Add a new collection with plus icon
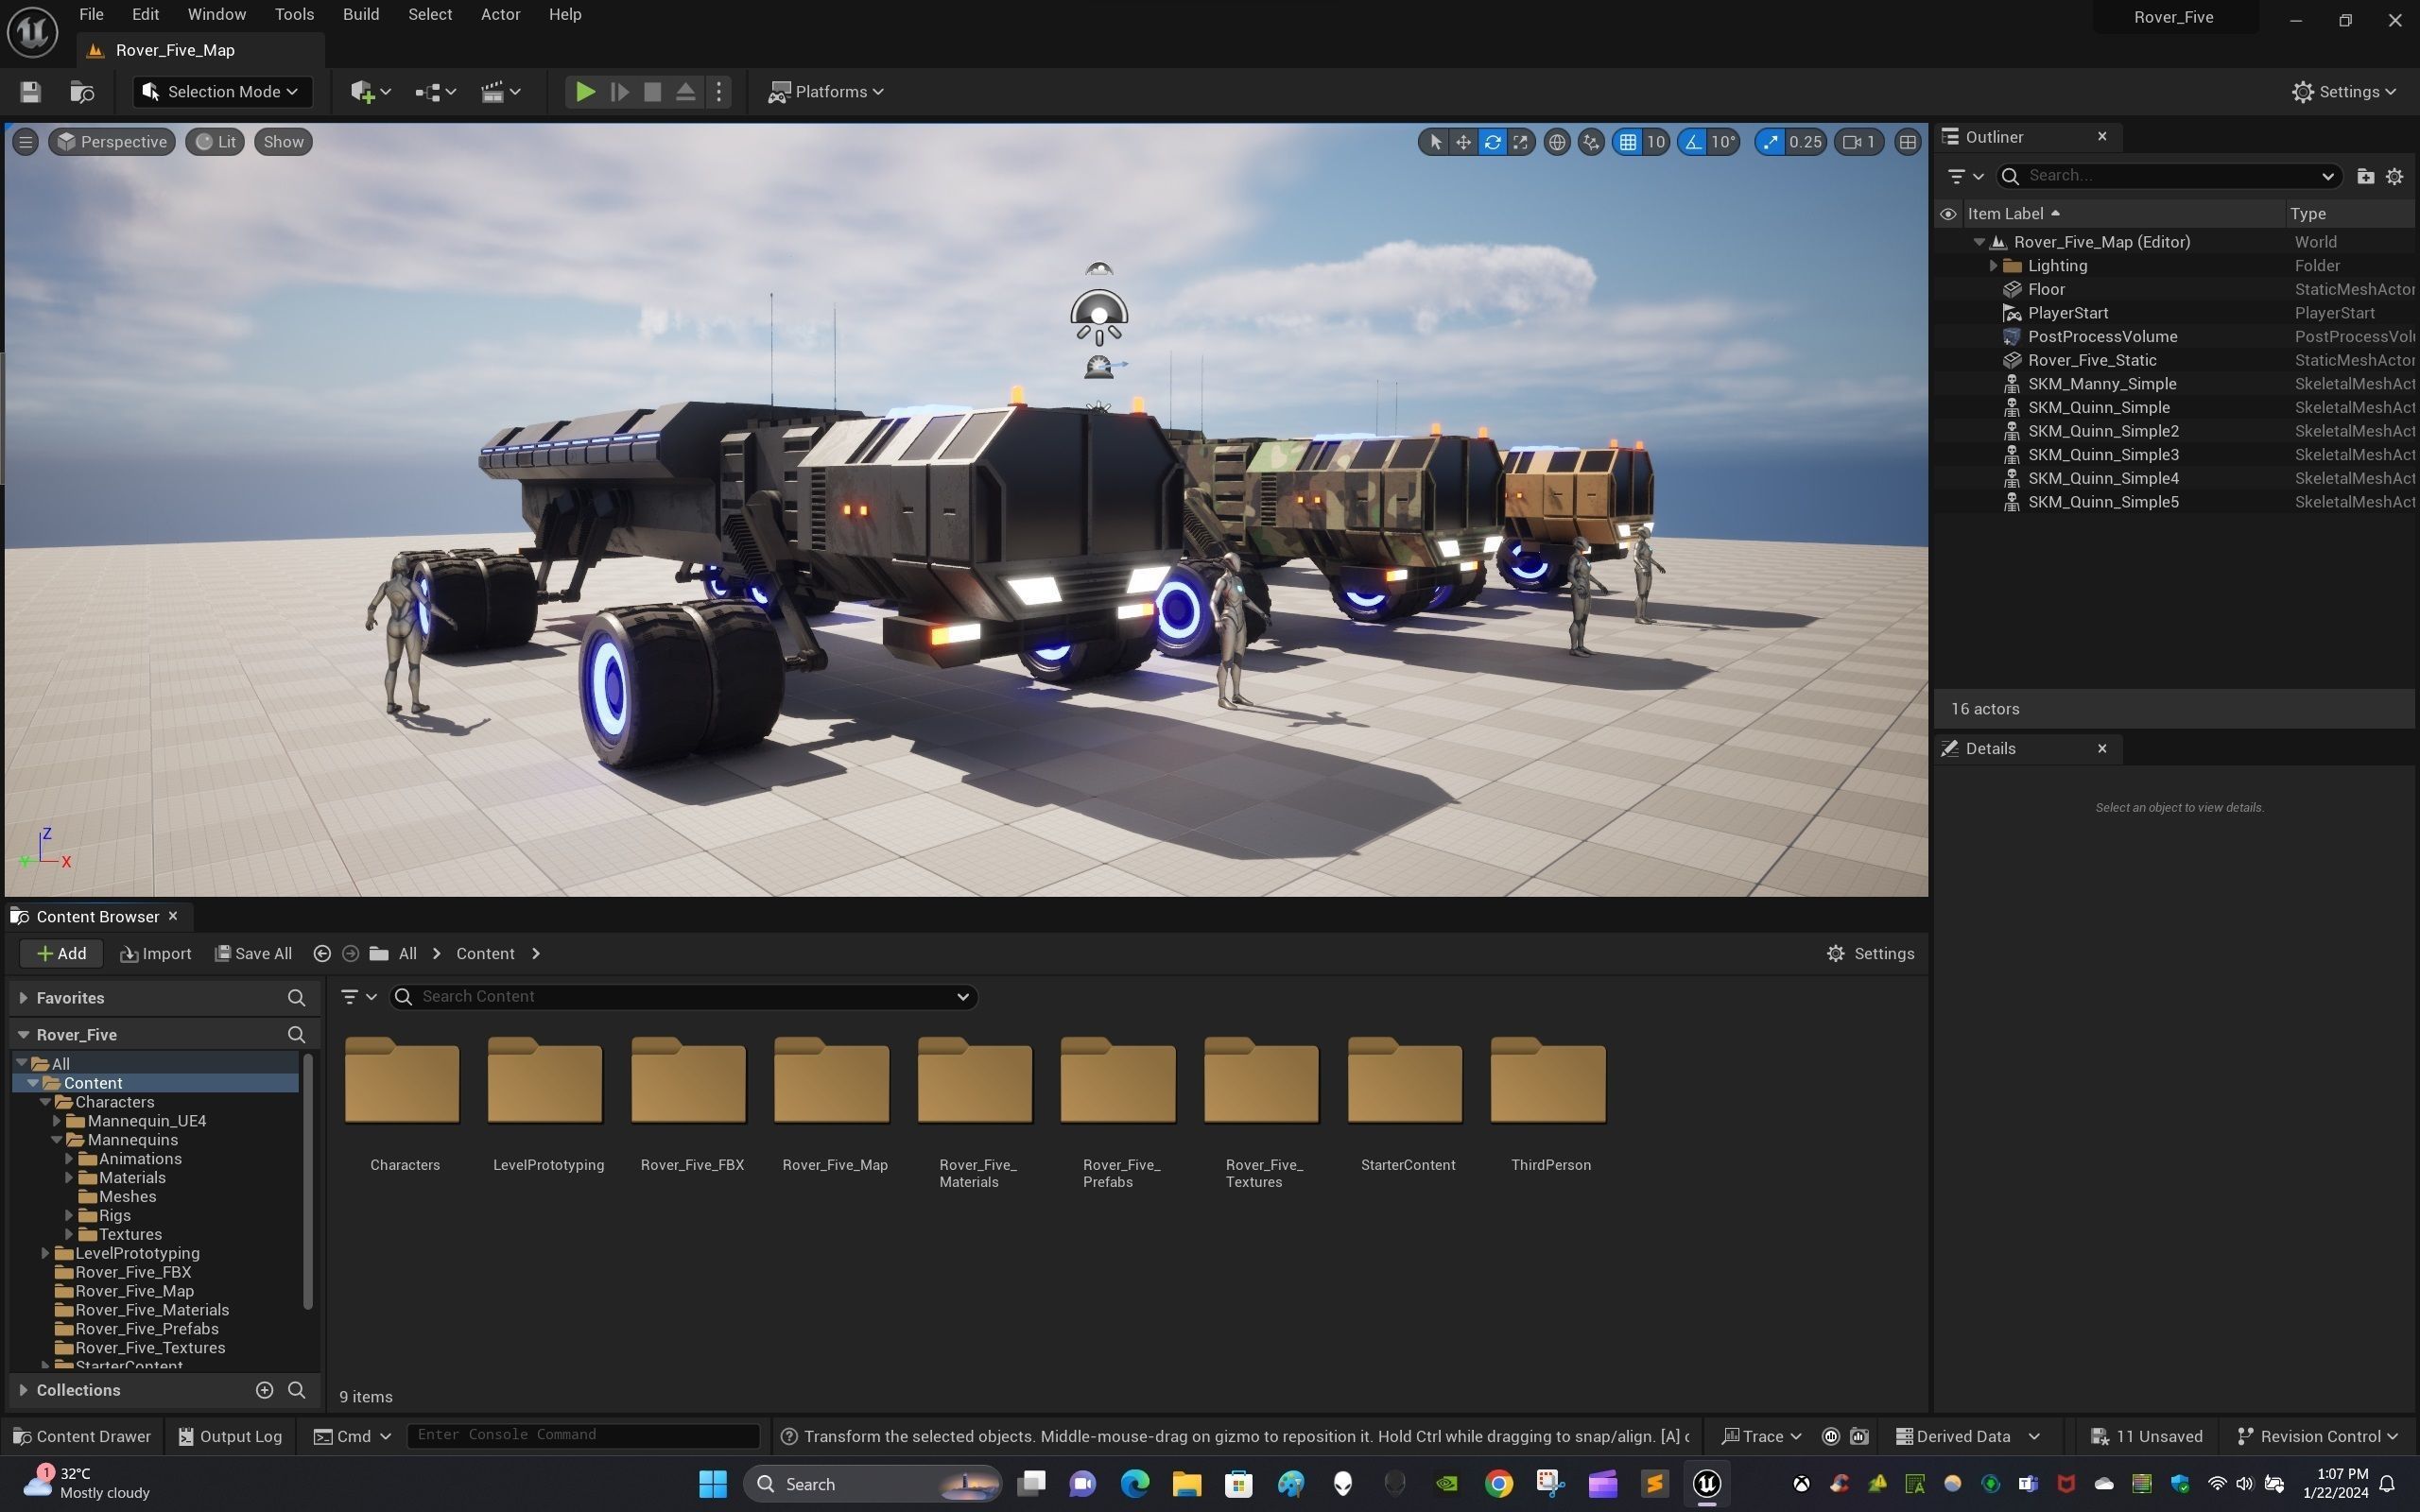 tap(265, 1390)
